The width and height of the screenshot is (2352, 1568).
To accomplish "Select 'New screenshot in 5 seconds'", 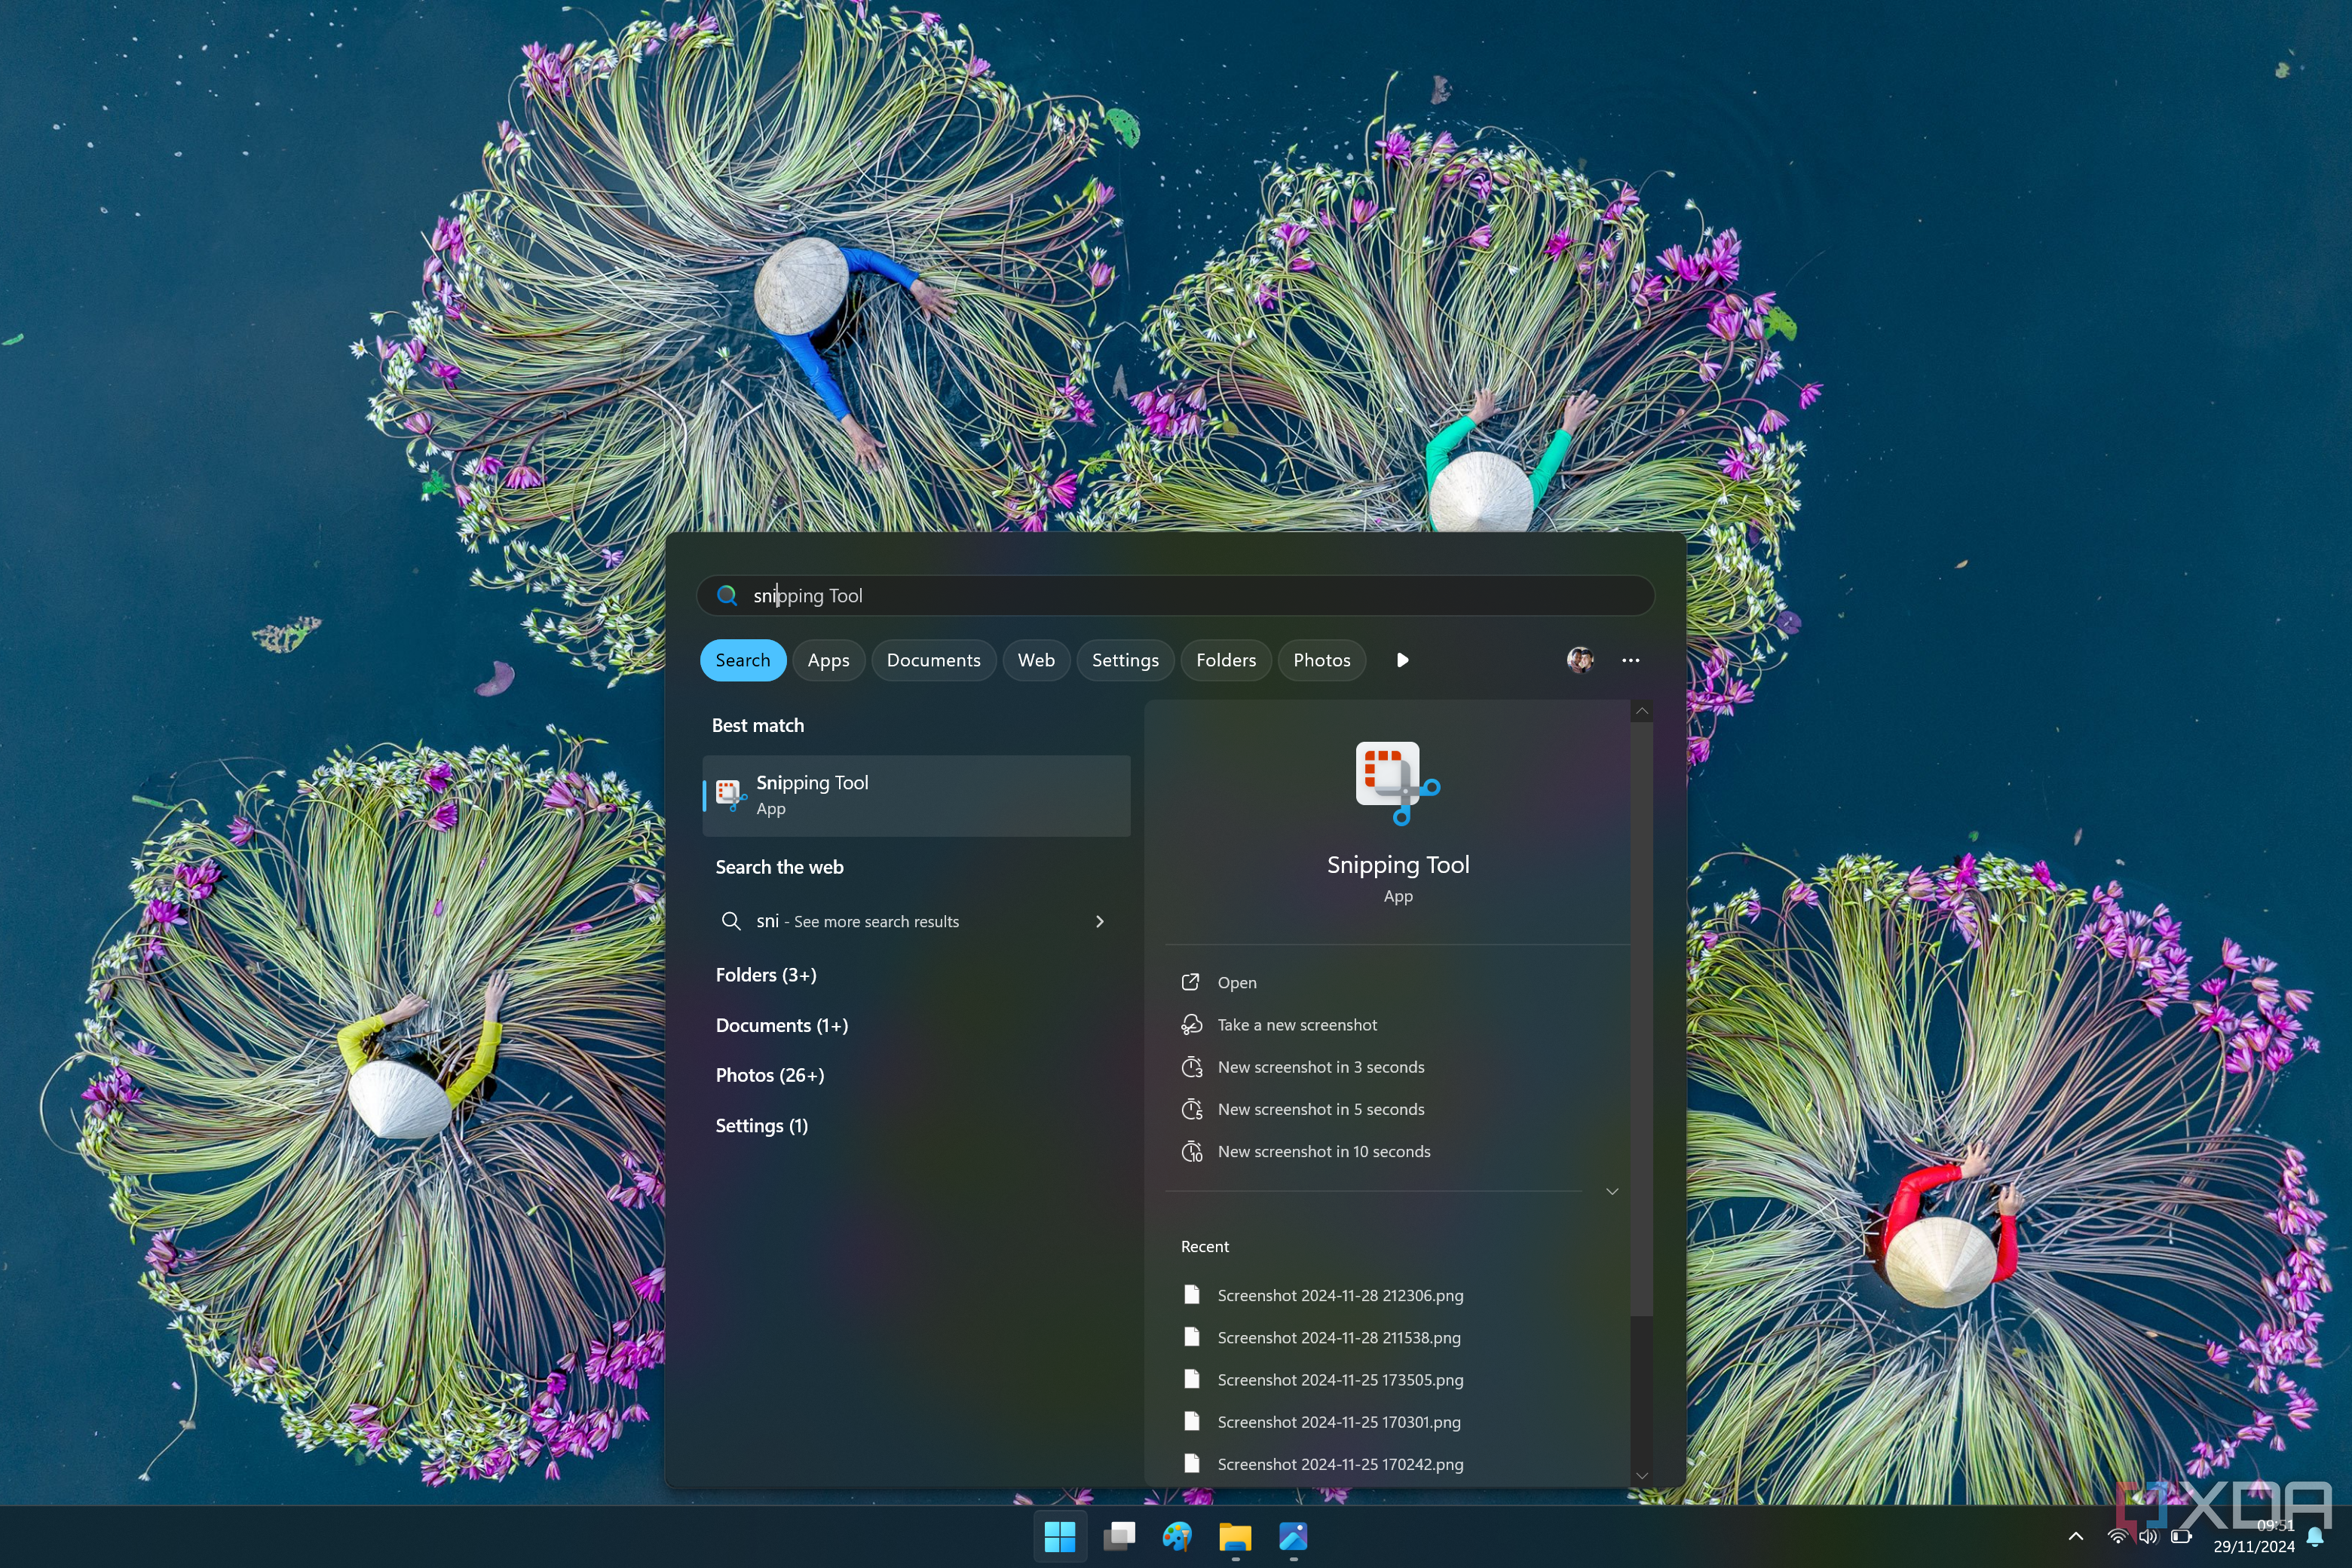I will pos(1321,1107).
